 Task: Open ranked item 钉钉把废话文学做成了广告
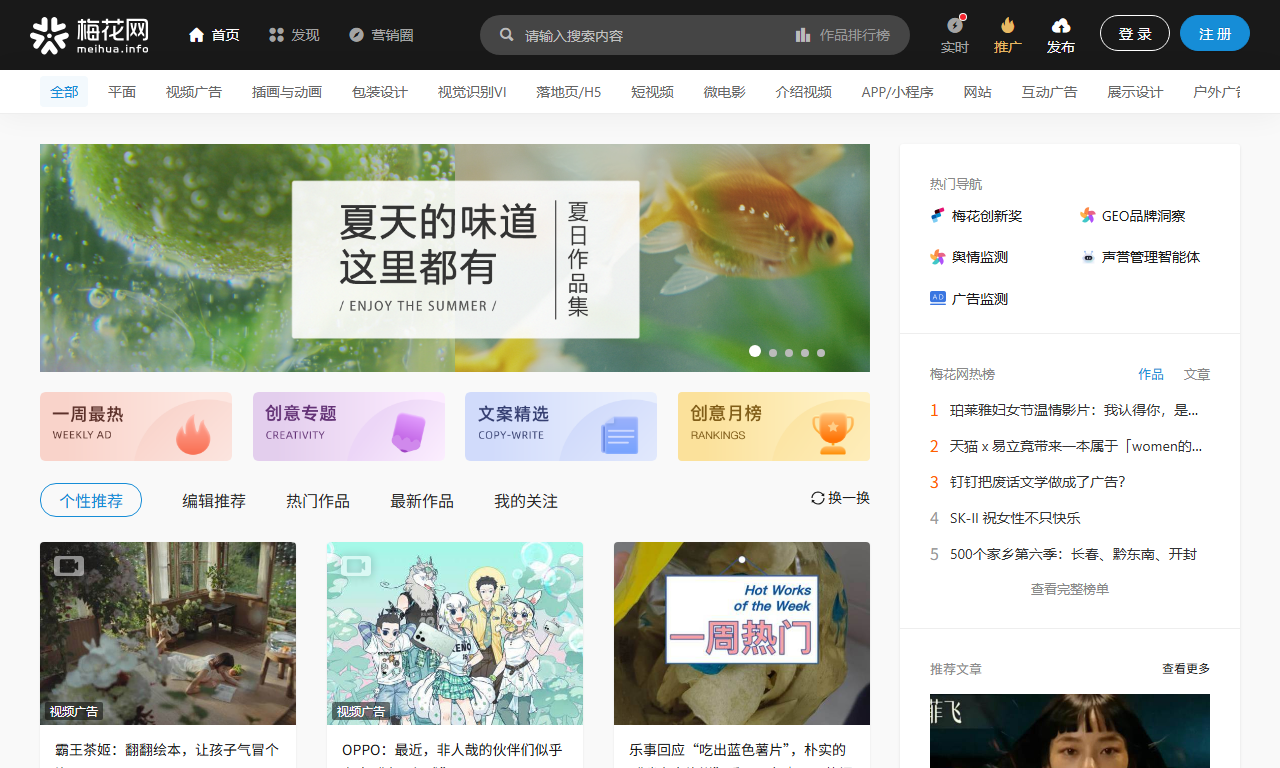coord(1038,482)
